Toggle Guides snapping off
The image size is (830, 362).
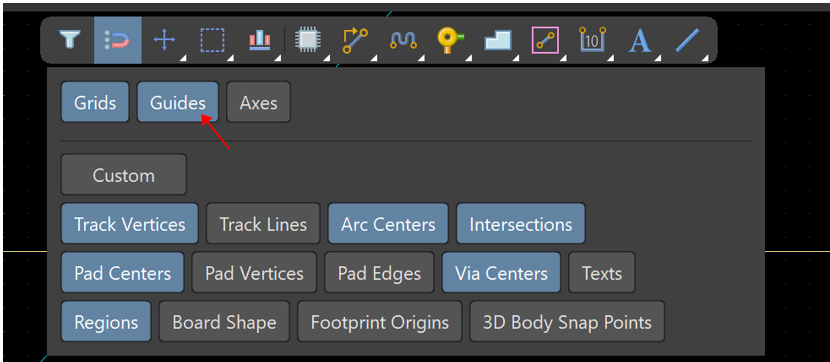pyautogui.click(x=177, y=102)
